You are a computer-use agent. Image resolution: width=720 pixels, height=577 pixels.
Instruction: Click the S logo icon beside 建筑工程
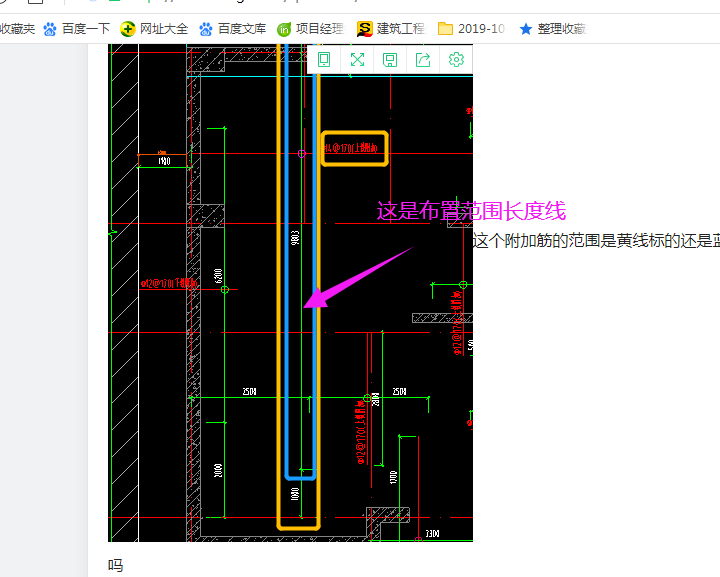point(364,29)
